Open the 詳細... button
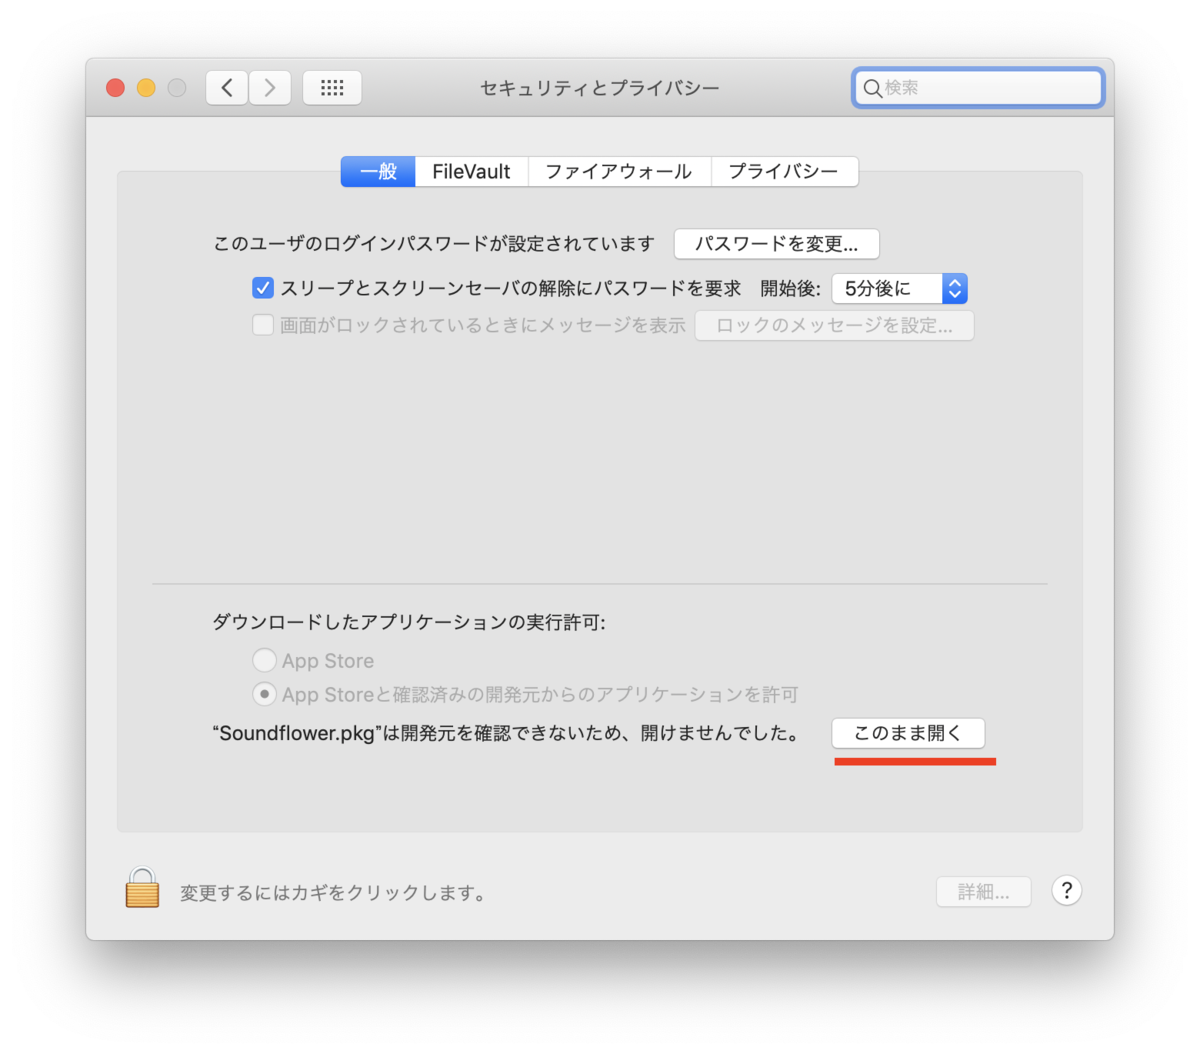 tap(983, 892)
